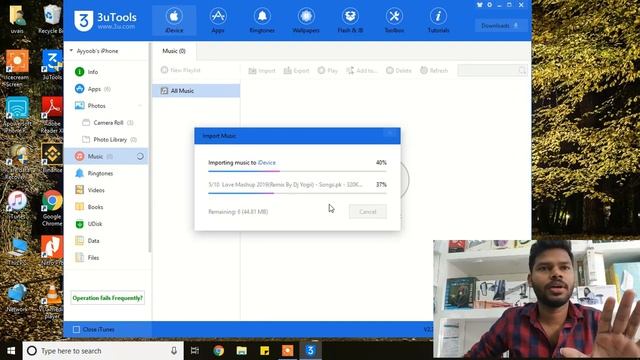The image size is (640, 360).
Task: Click the sidebar vertical scrollbar
Action: point(150,147)
